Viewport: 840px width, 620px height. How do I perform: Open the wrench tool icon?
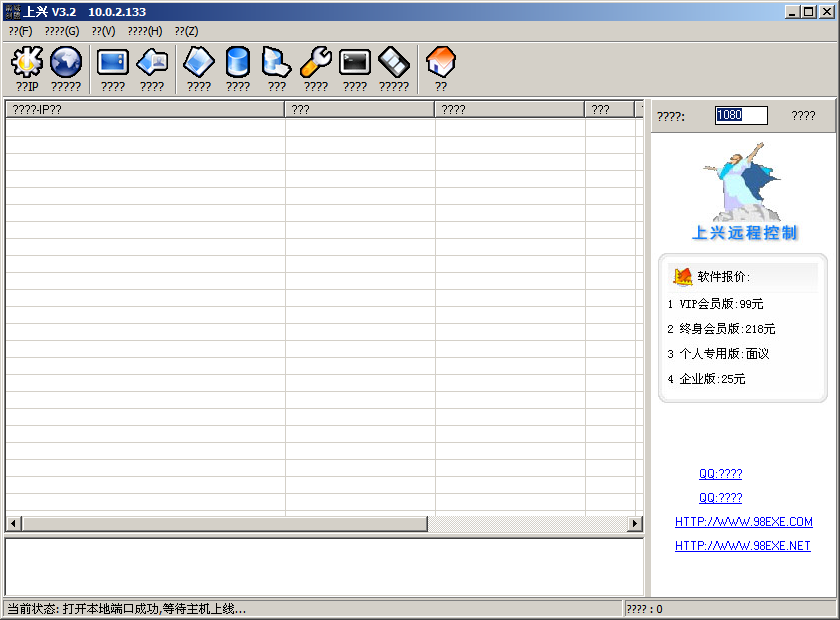point(316,64)
